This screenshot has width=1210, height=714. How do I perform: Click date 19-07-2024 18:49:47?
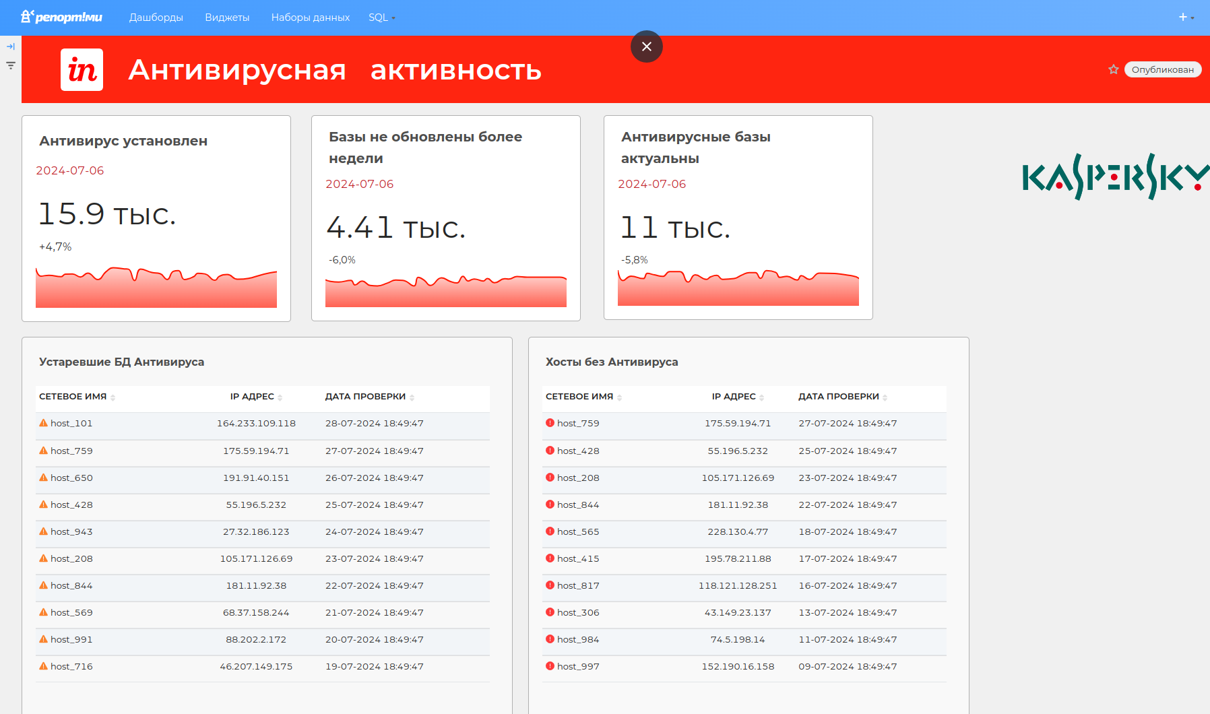(374, 667)
